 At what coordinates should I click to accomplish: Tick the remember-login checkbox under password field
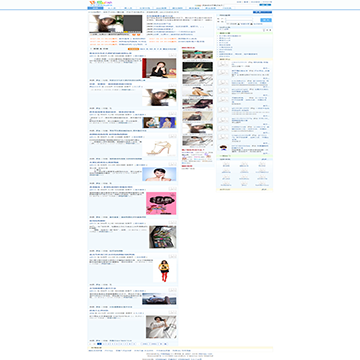point(227,24)
